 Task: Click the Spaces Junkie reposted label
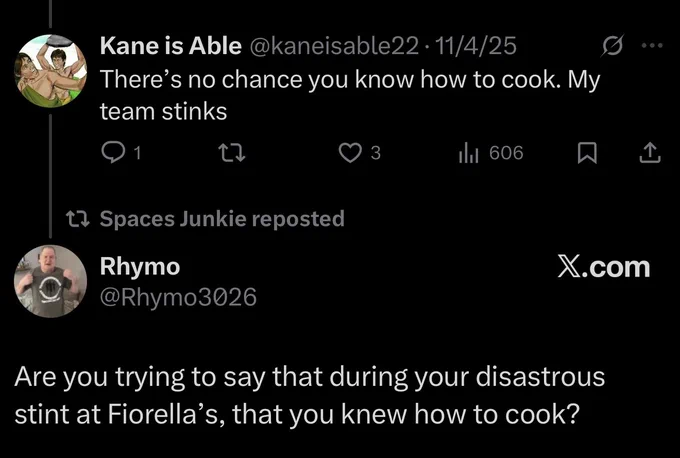[x=222, y=219]
